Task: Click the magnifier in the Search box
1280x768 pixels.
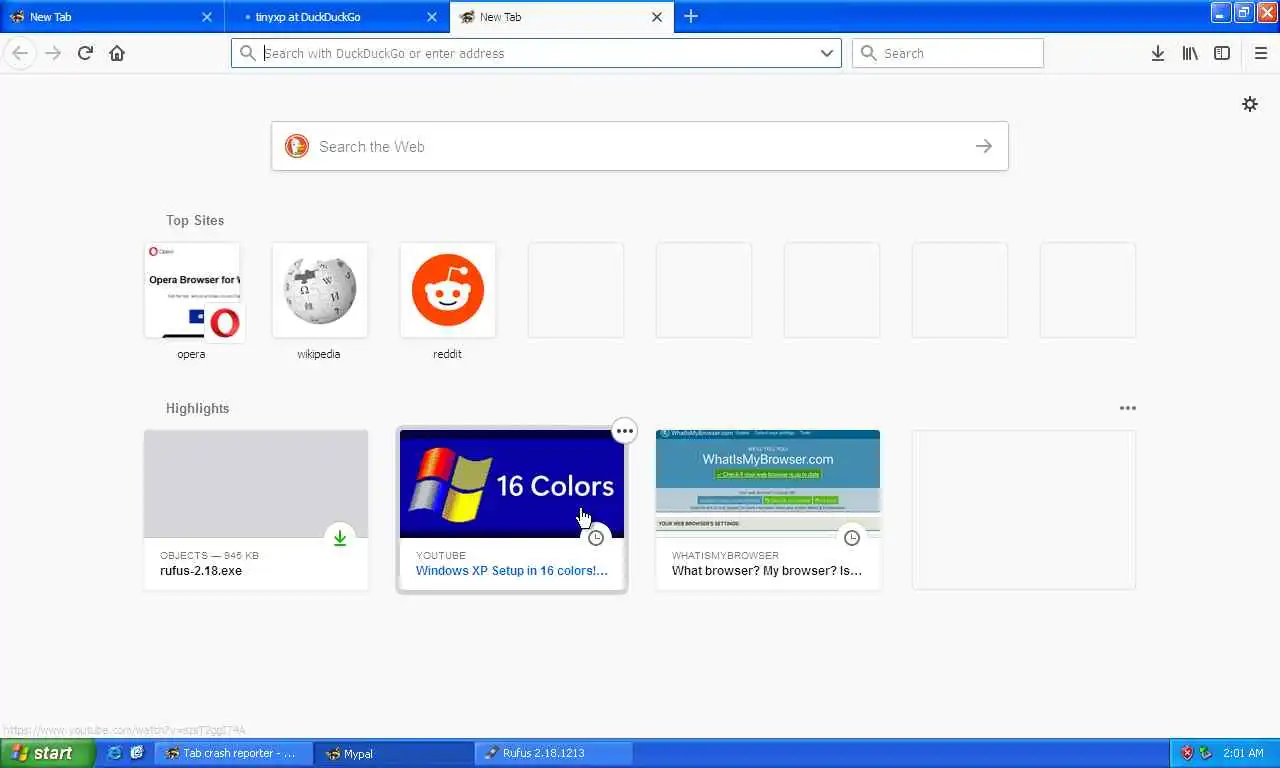Action: pos(869,53)
